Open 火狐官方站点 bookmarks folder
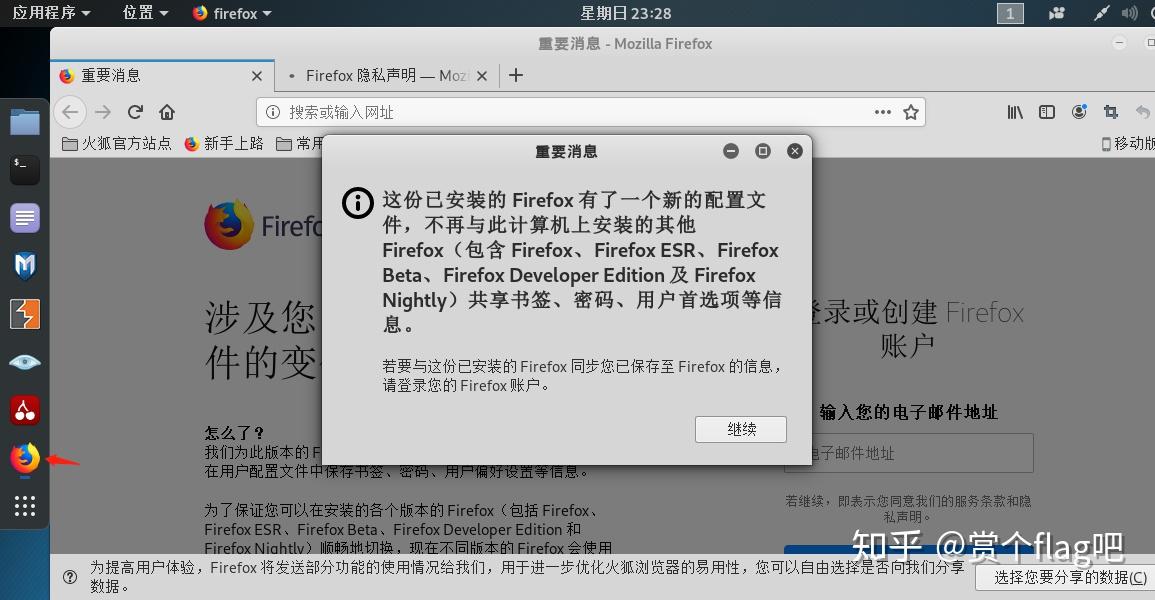Viewport: 1155px width, 600px height. coord(116,144)
